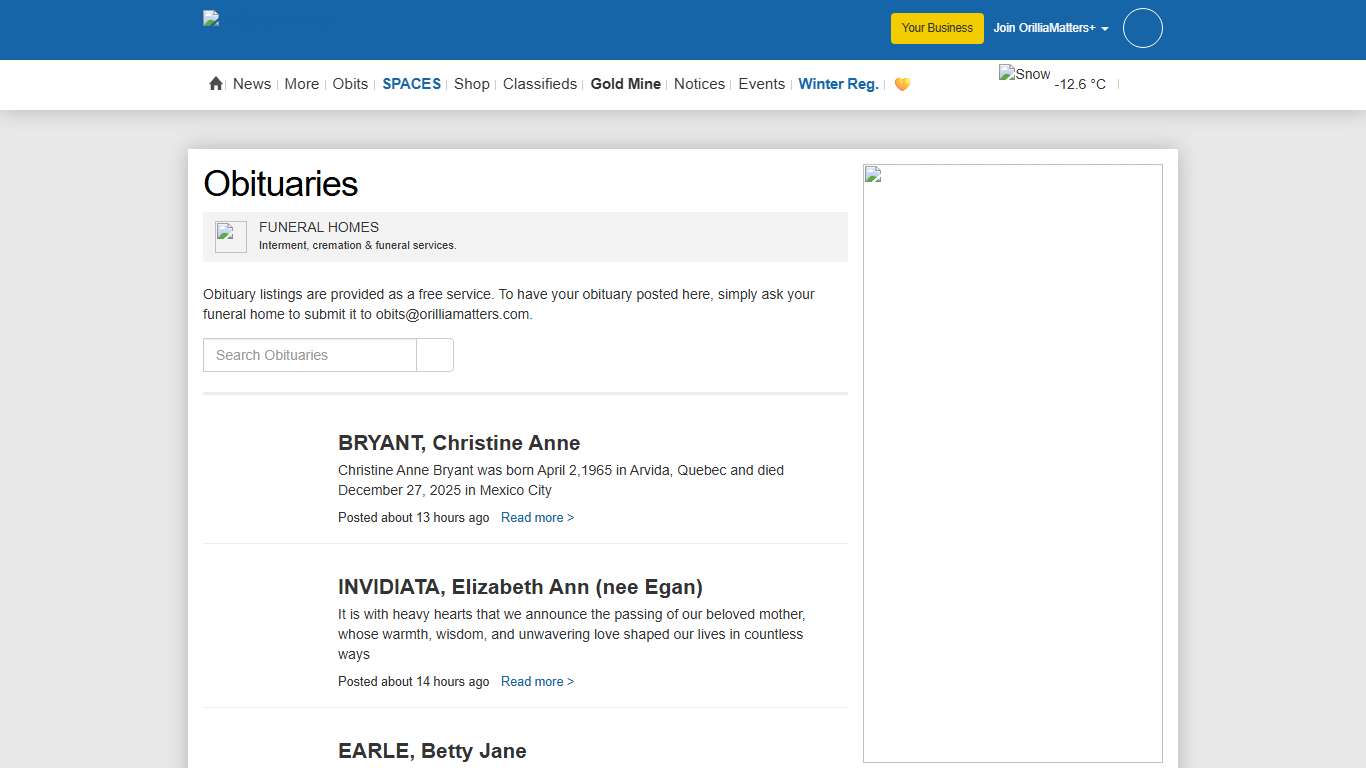Screen dimensions: 1366x768
Task: Open the Classifieds page
Action: click(540, 84)
